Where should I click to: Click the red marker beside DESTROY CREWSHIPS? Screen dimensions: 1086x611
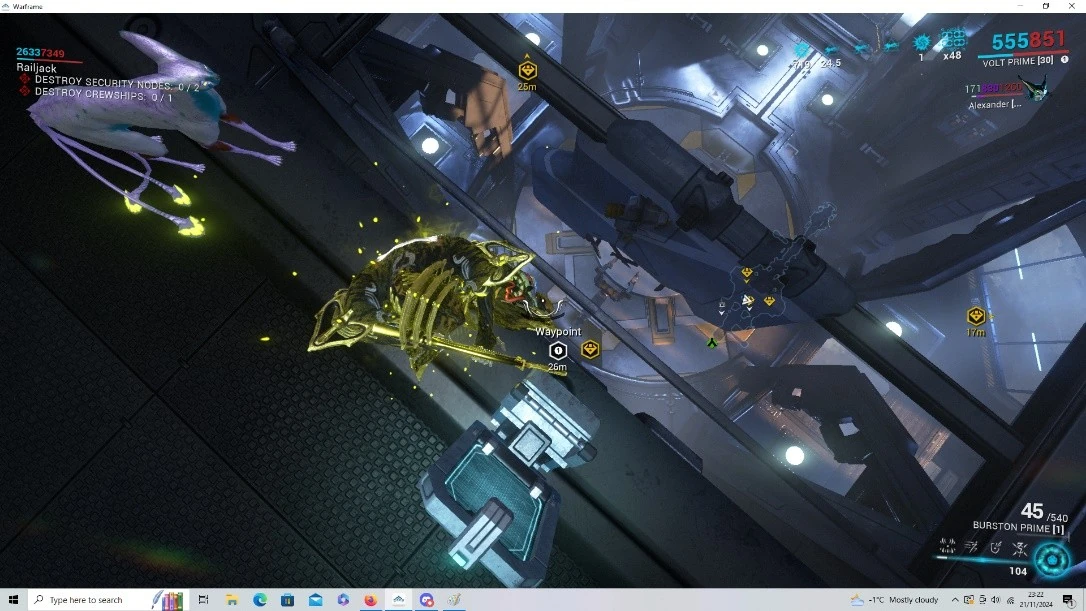pos(25,91)
